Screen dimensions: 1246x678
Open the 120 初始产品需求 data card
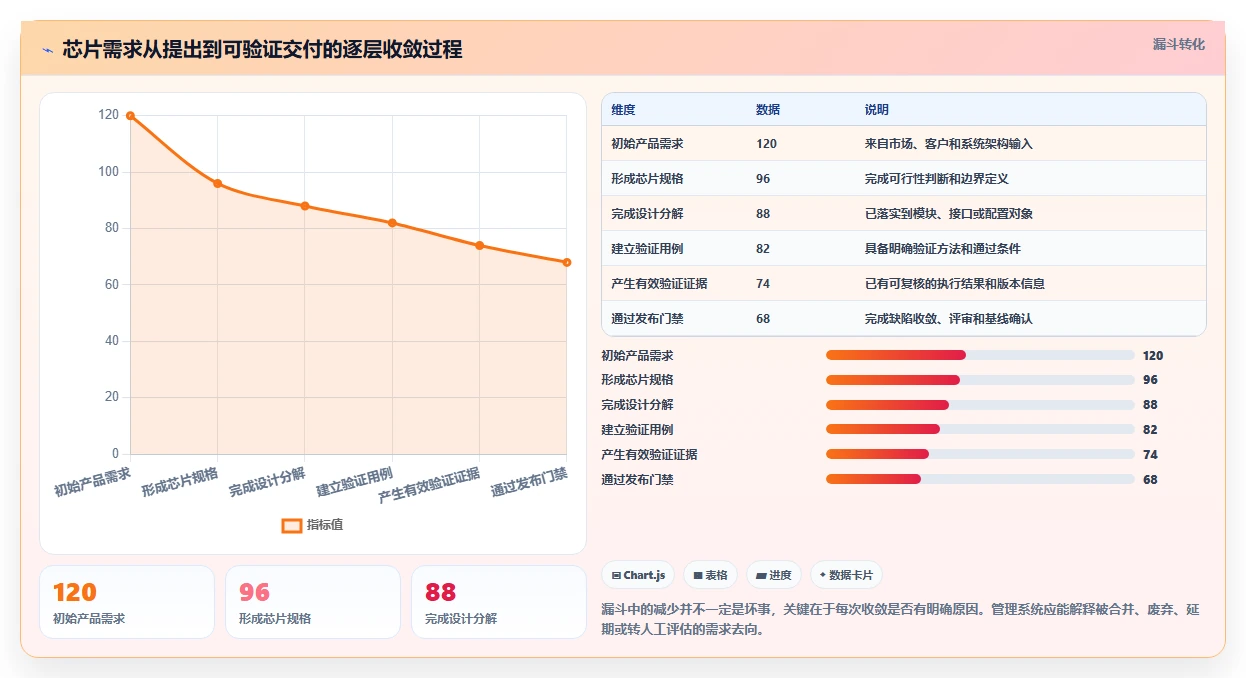(127, 602)
